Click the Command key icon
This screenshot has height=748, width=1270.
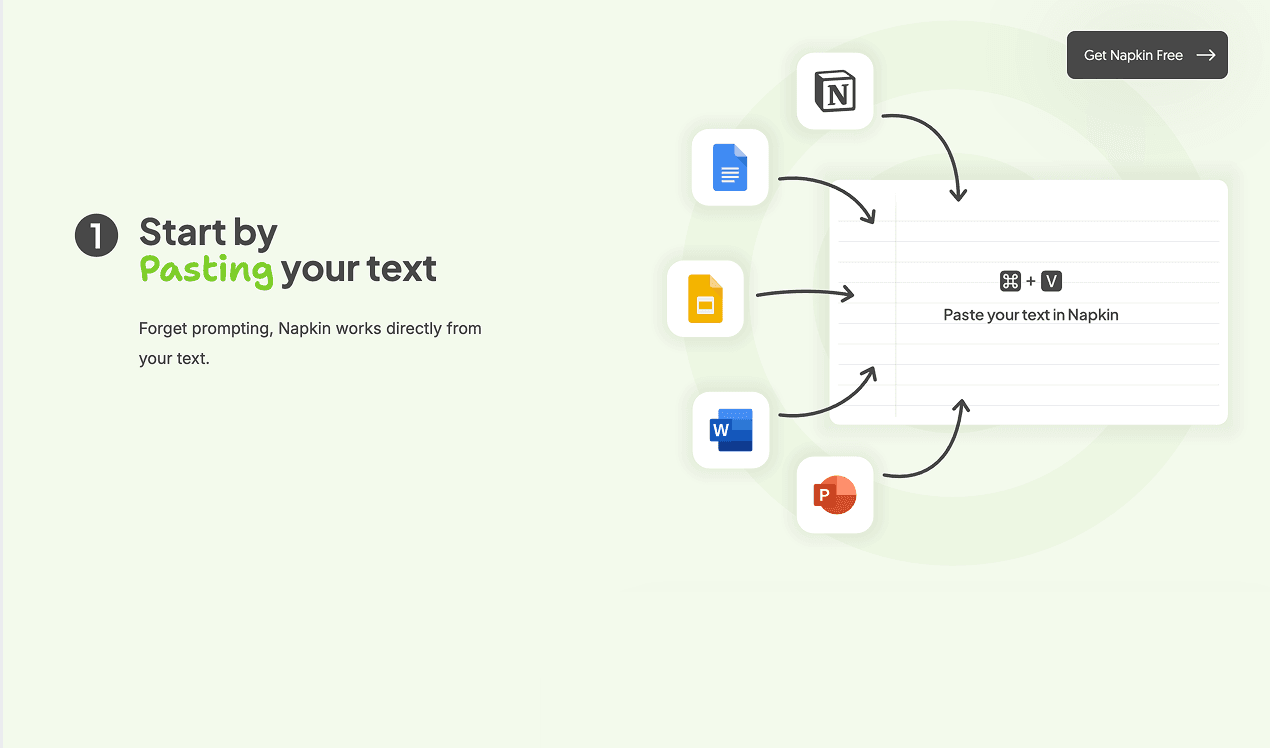1010,281
